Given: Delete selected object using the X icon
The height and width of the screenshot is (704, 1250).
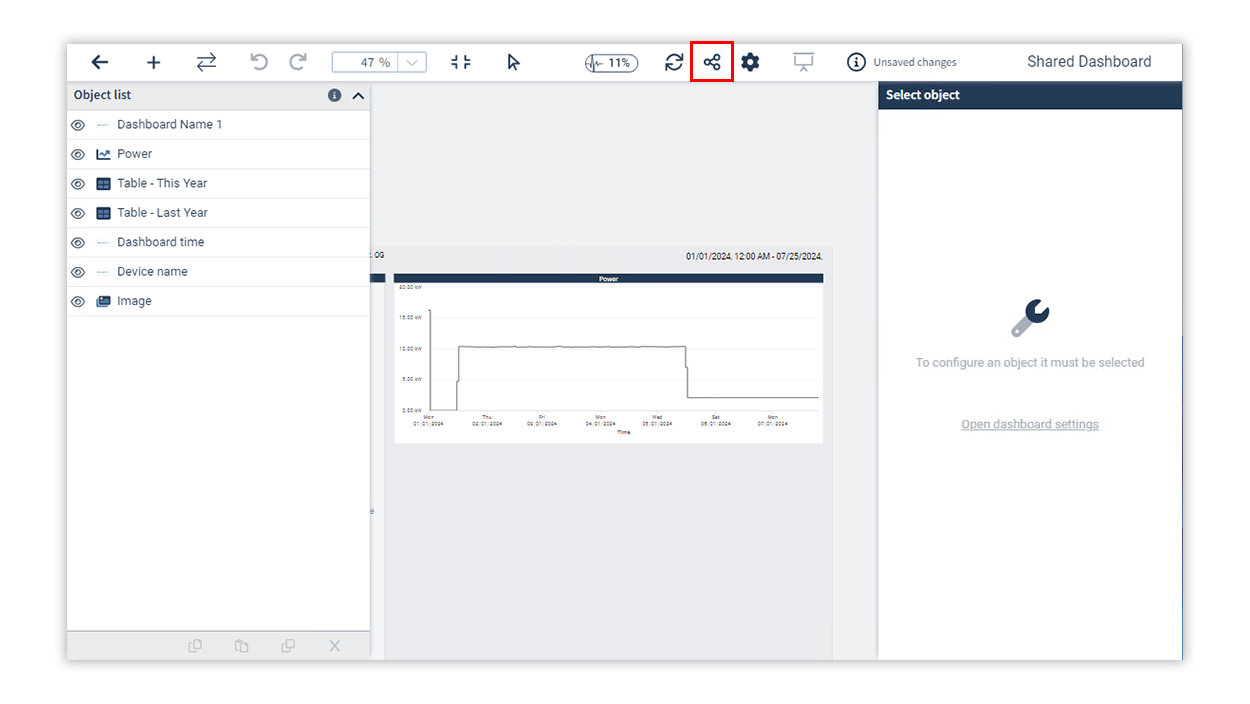Looking at the screenshot, I should 334,645.
